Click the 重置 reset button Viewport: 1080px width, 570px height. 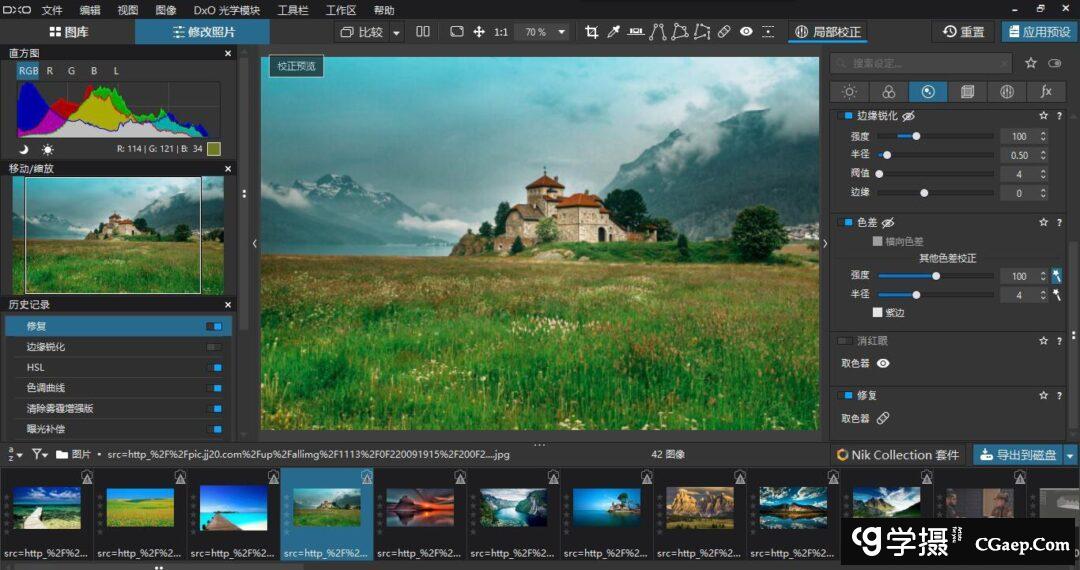963,32
